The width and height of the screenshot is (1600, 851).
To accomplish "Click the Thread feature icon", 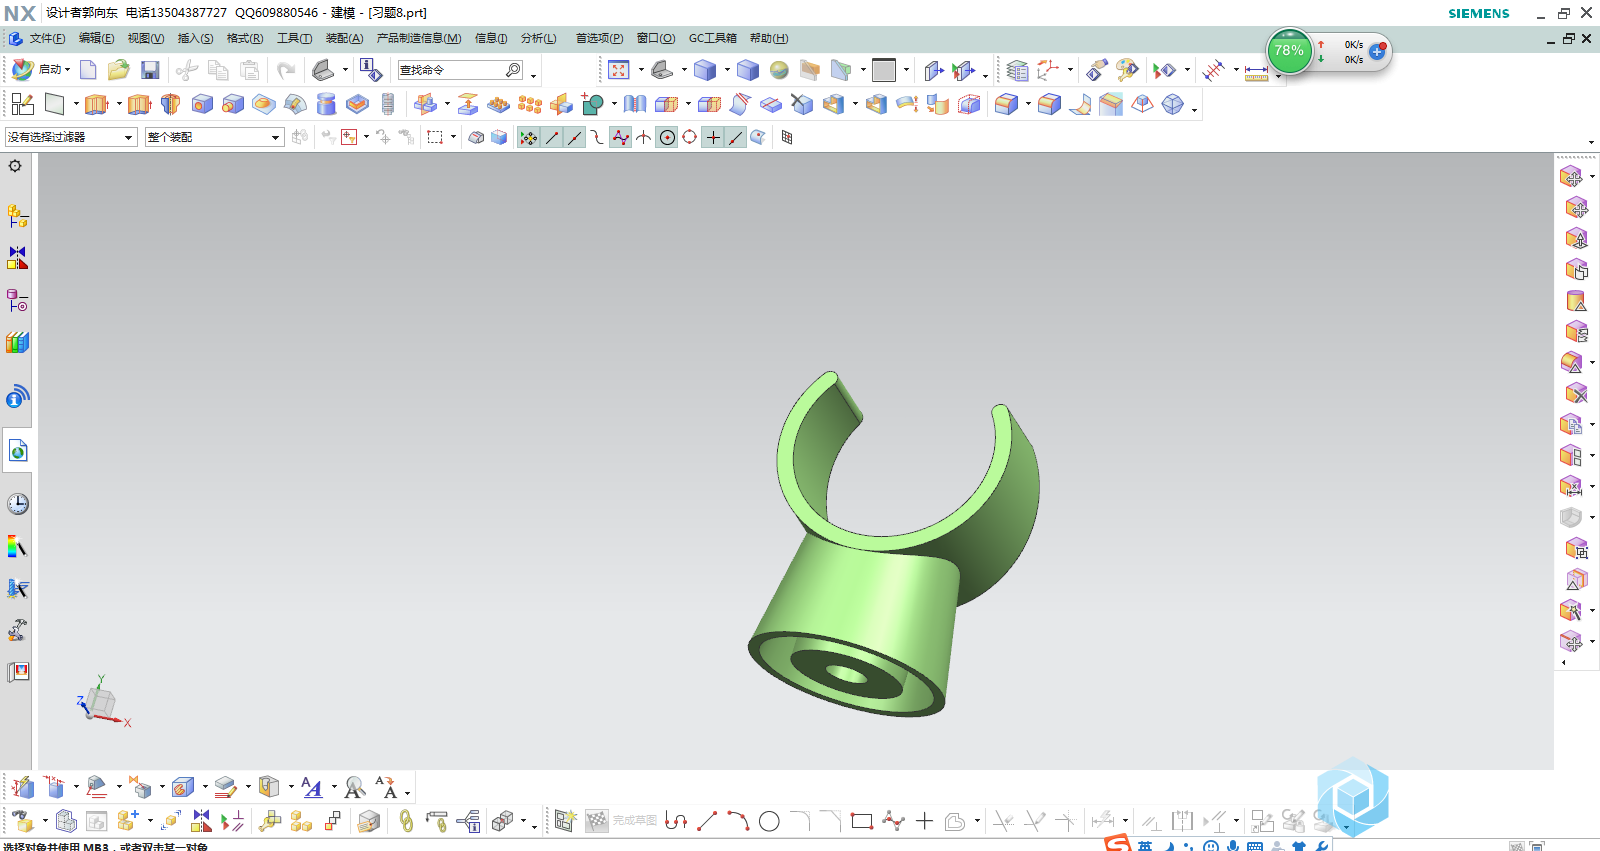I will pyautogui.click(x=388, y=104).
